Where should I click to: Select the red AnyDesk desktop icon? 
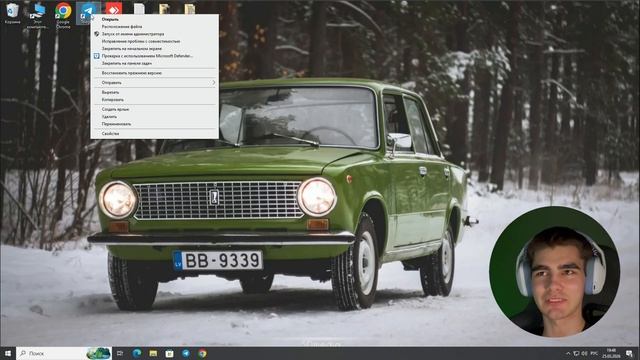pyautogui.click(x=113, y=9)
